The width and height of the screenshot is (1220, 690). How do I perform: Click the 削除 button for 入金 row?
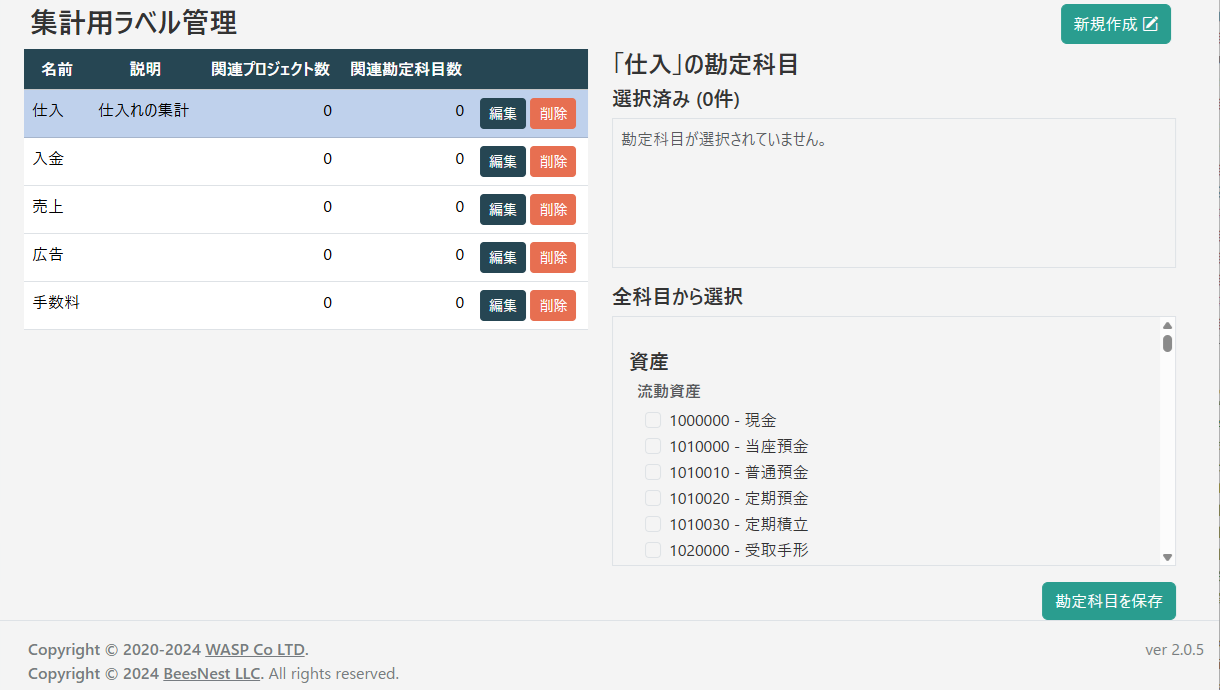pyautogui.click(x=552, y=161)
